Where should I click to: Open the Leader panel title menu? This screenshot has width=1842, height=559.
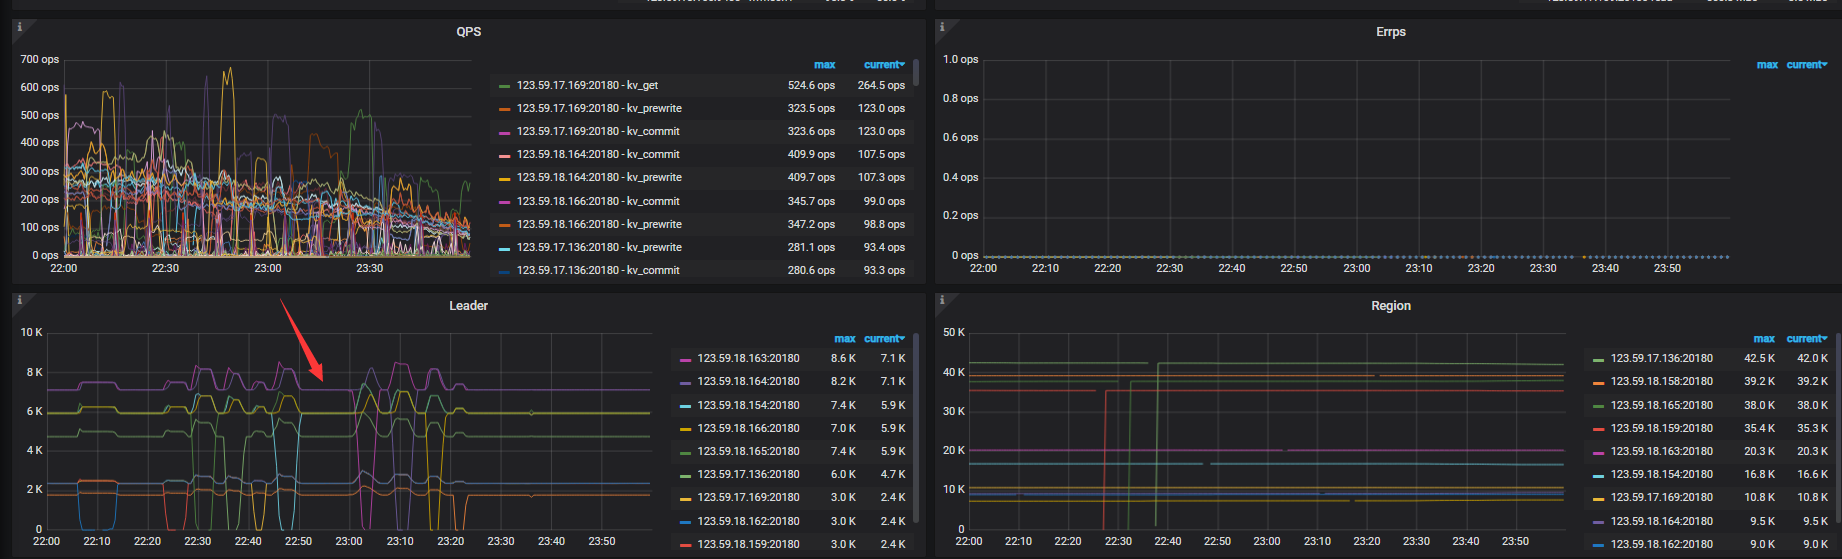pyautogui.click(x=468, y=306)
